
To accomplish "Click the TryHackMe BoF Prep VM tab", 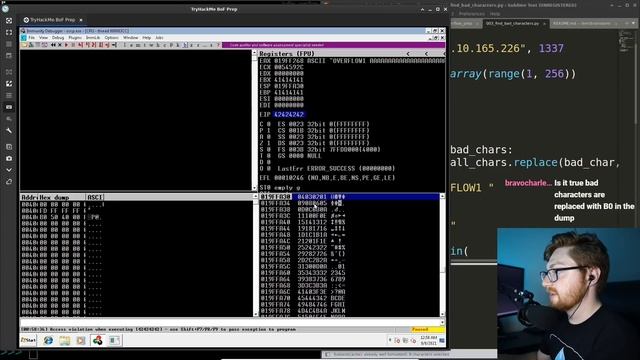I will coord(52,20).
